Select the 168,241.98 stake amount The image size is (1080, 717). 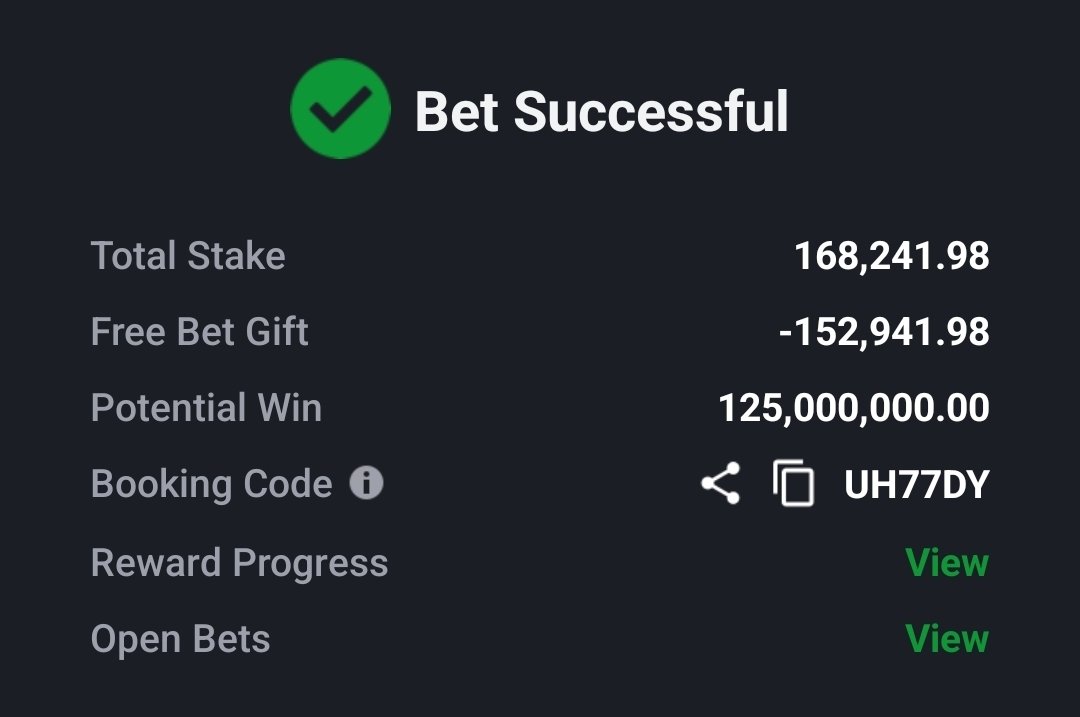892,256
